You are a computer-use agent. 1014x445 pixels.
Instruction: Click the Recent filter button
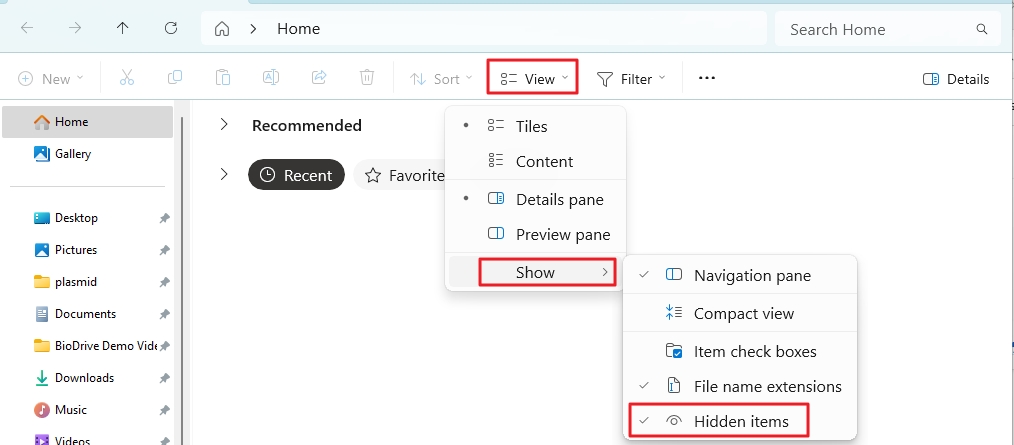pyautogui.click(x=296, y=175)
